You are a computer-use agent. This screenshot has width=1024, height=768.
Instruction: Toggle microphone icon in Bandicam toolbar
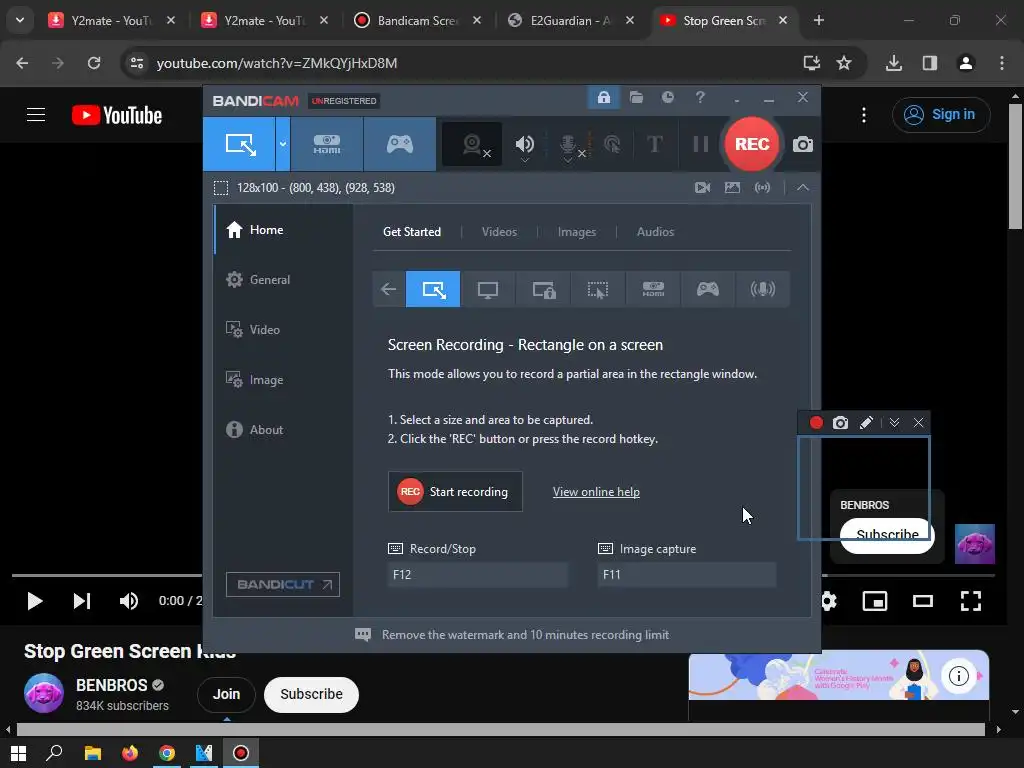(568, 144)
